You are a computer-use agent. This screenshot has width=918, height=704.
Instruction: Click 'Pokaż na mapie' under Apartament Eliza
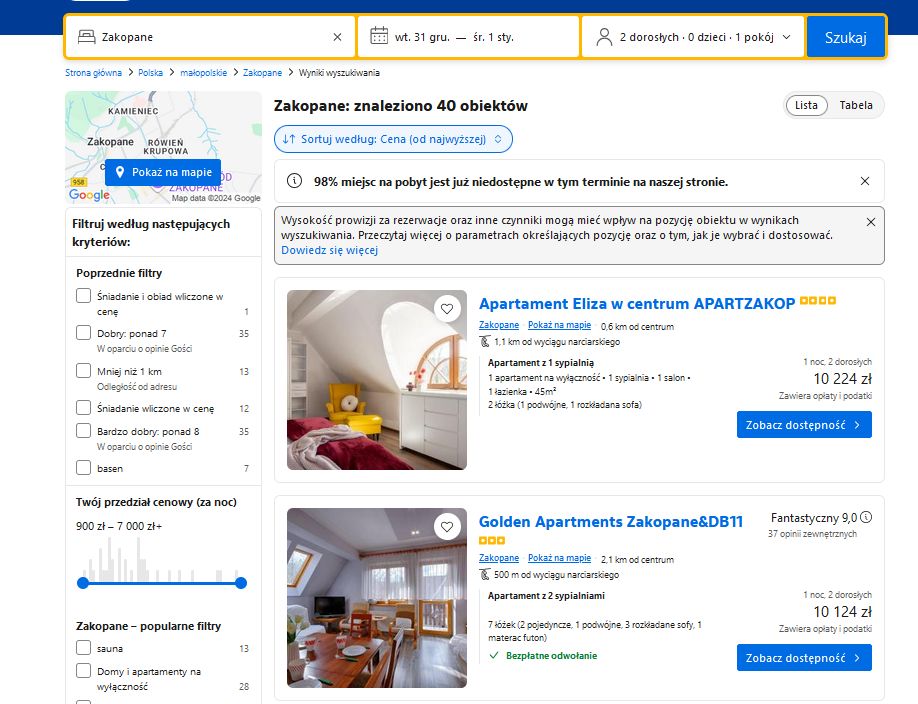point(559,325)
